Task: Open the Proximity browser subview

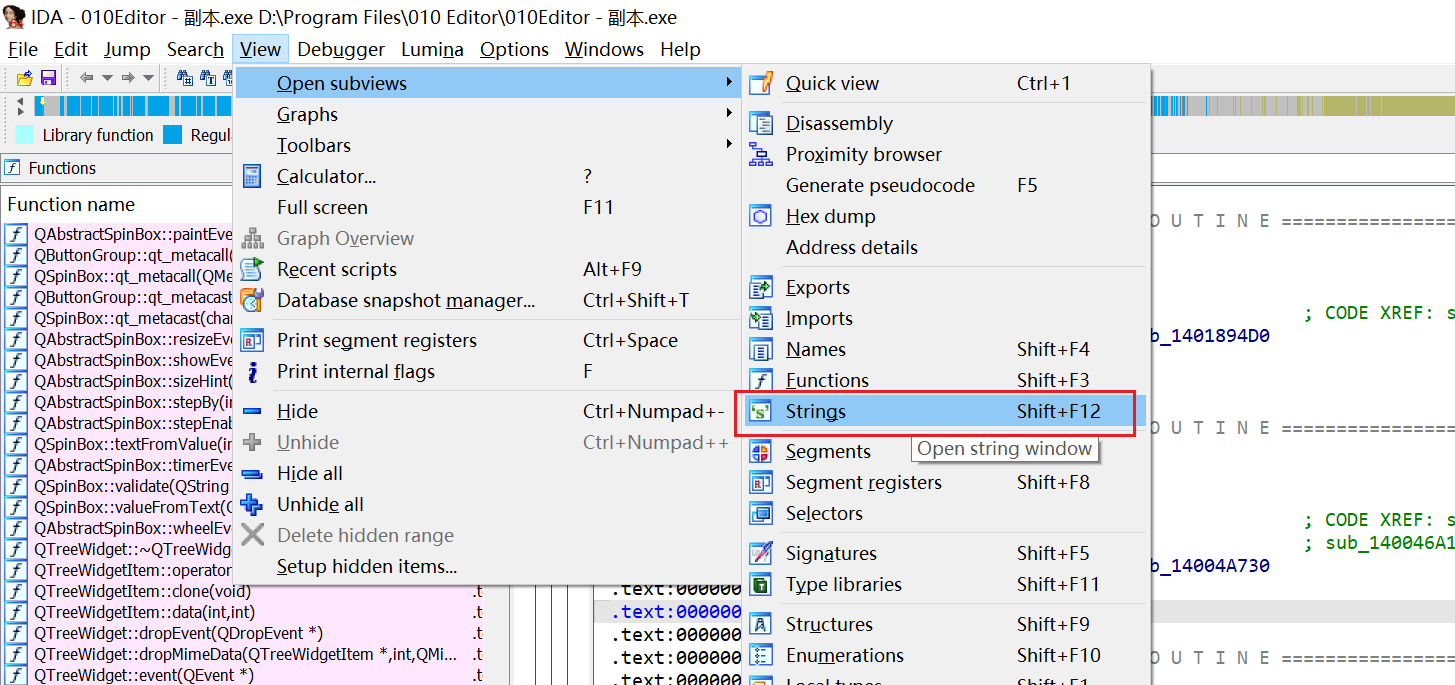Action: (x=945, y=154)
